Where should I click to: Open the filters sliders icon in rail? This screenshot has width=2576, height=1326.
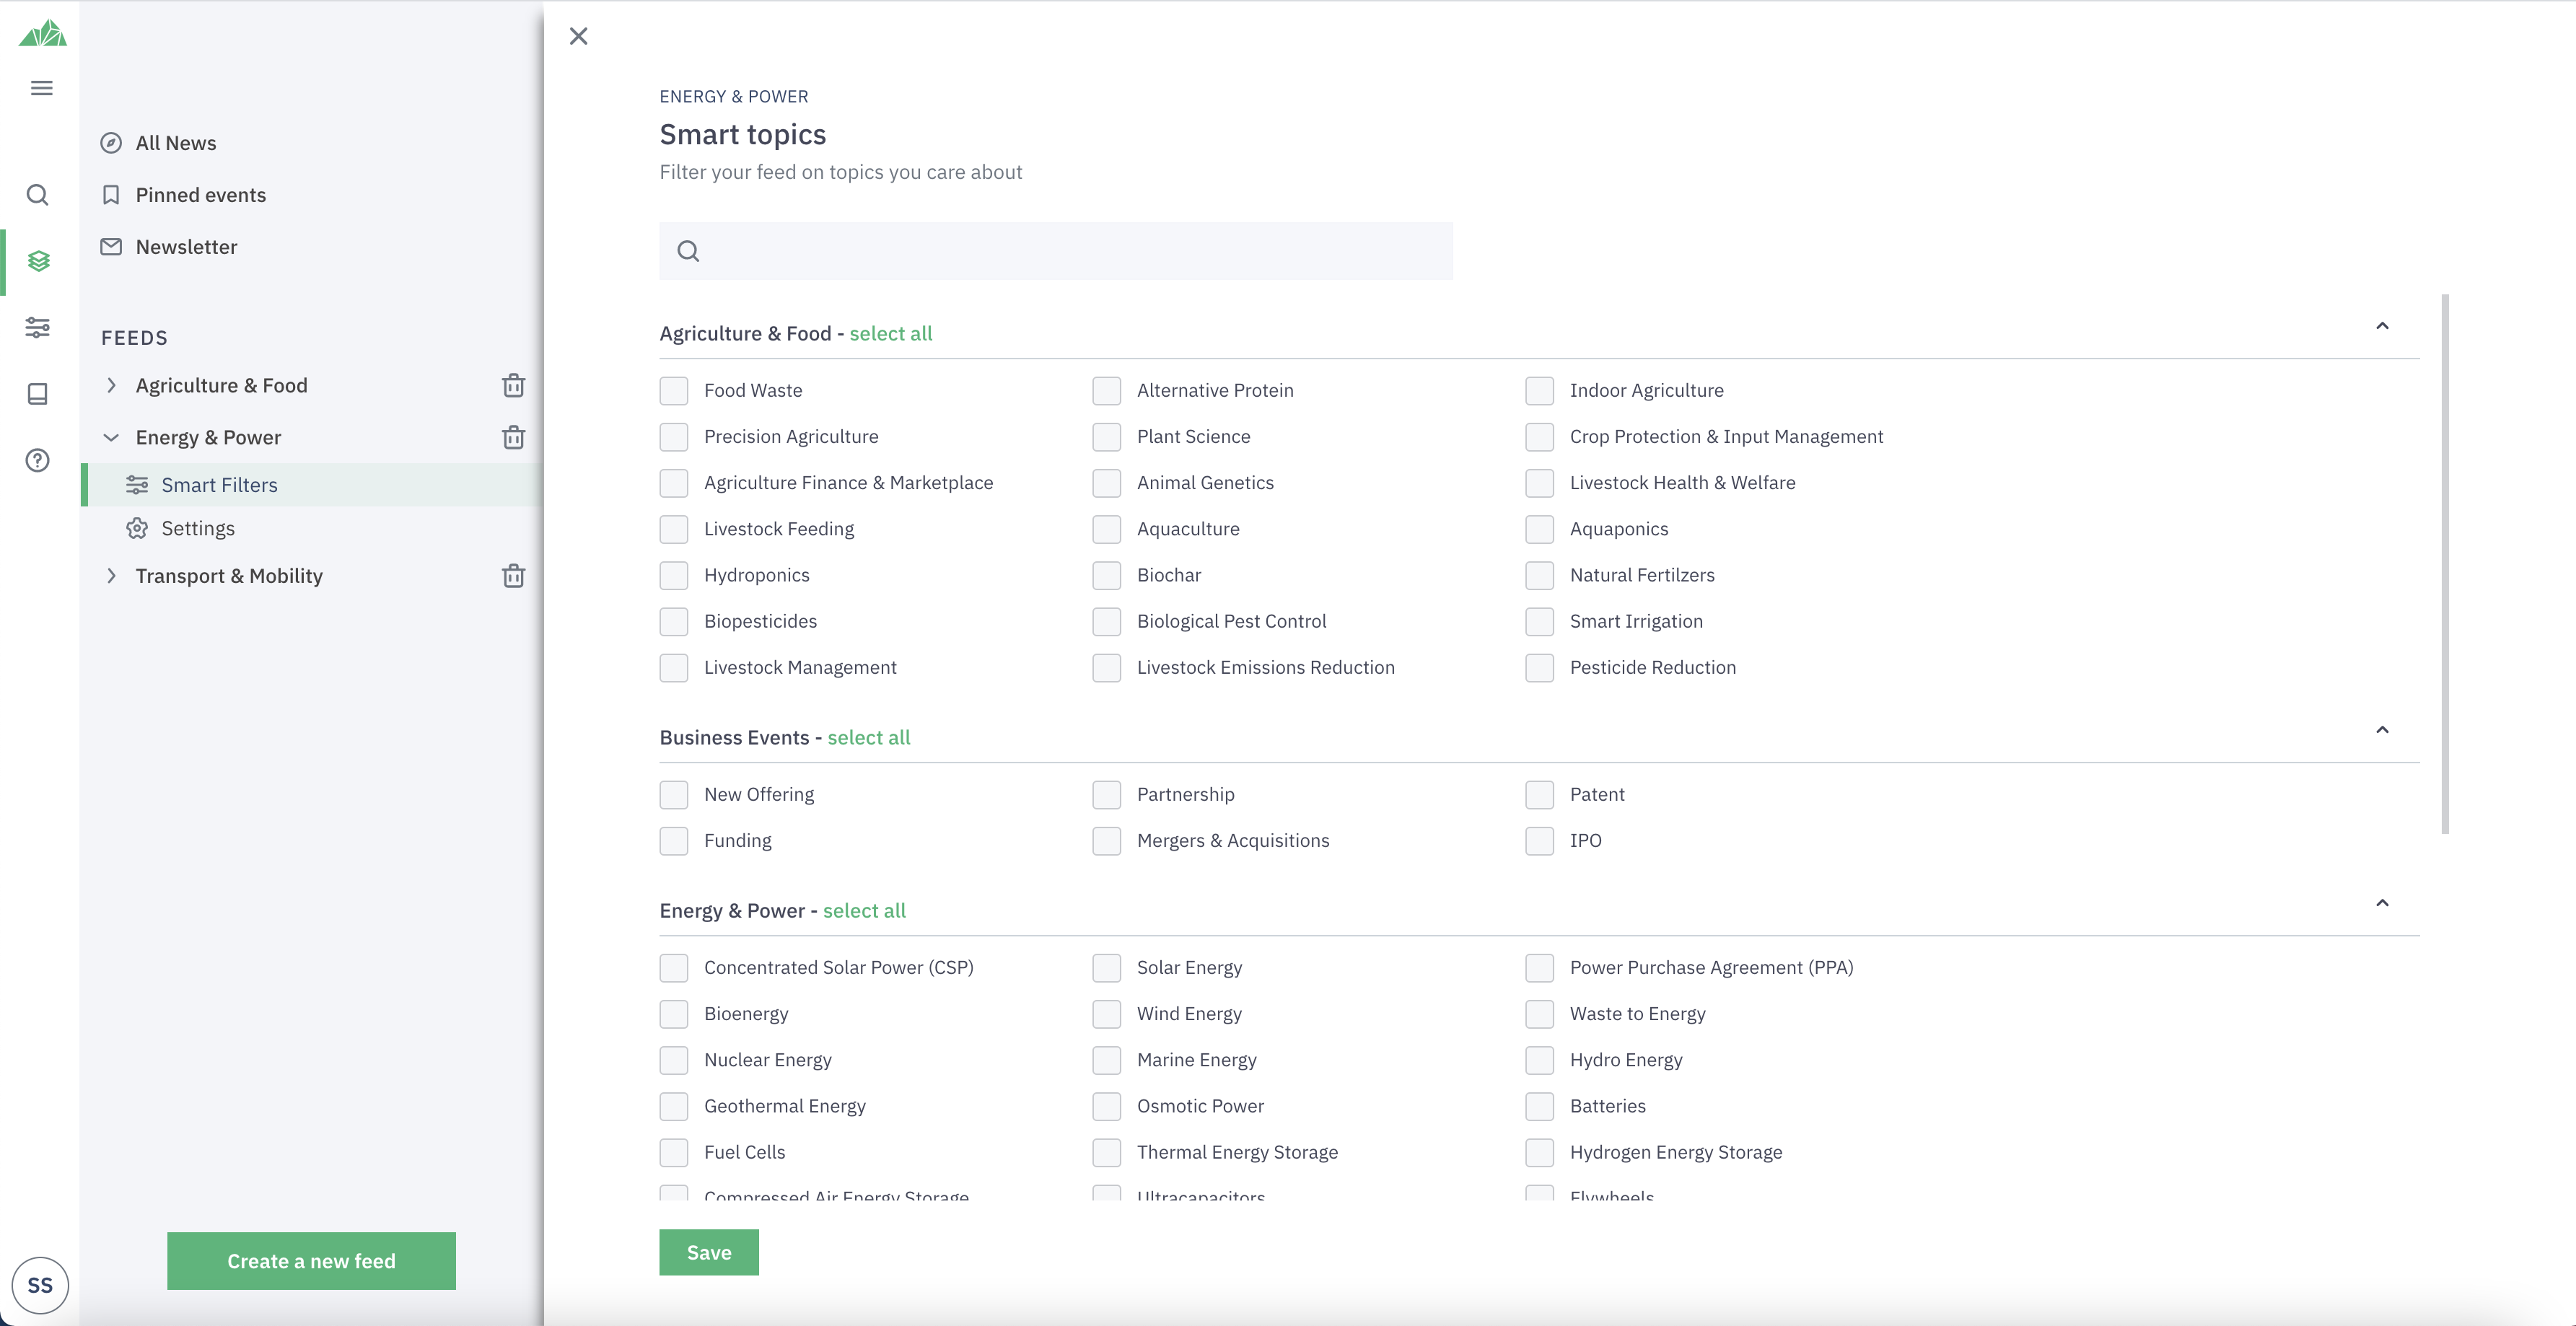38,327
